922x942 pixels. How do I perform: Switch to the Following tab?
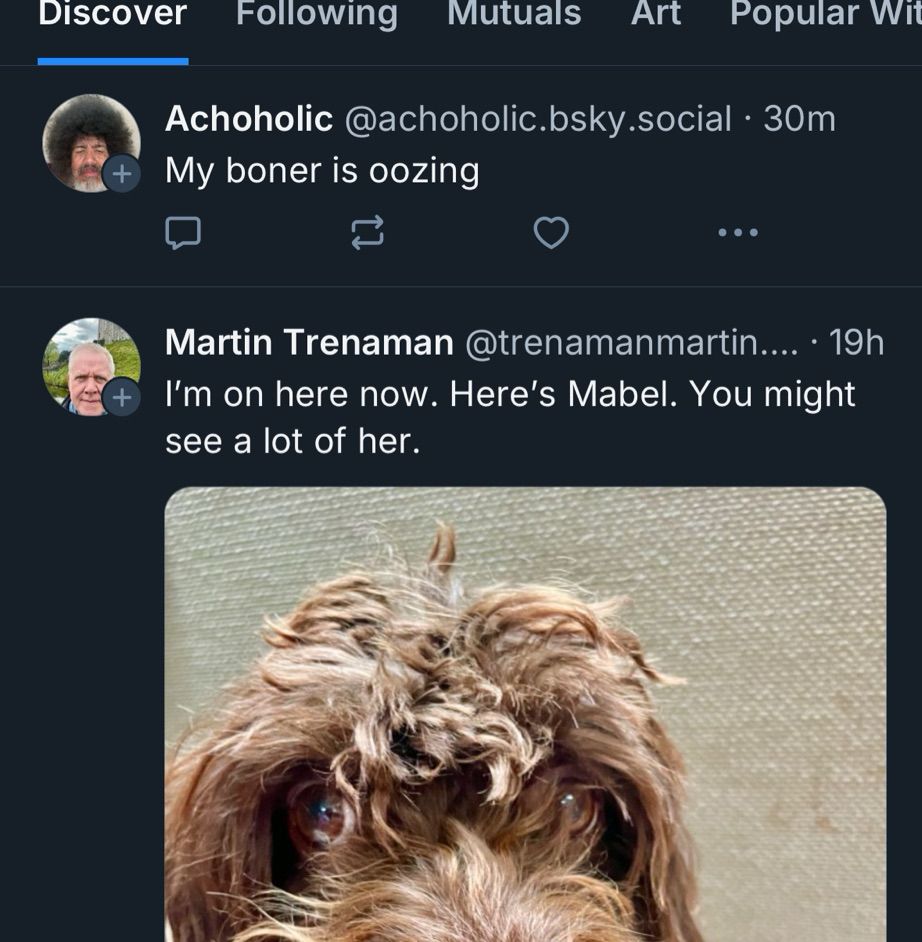pos(316,15)
